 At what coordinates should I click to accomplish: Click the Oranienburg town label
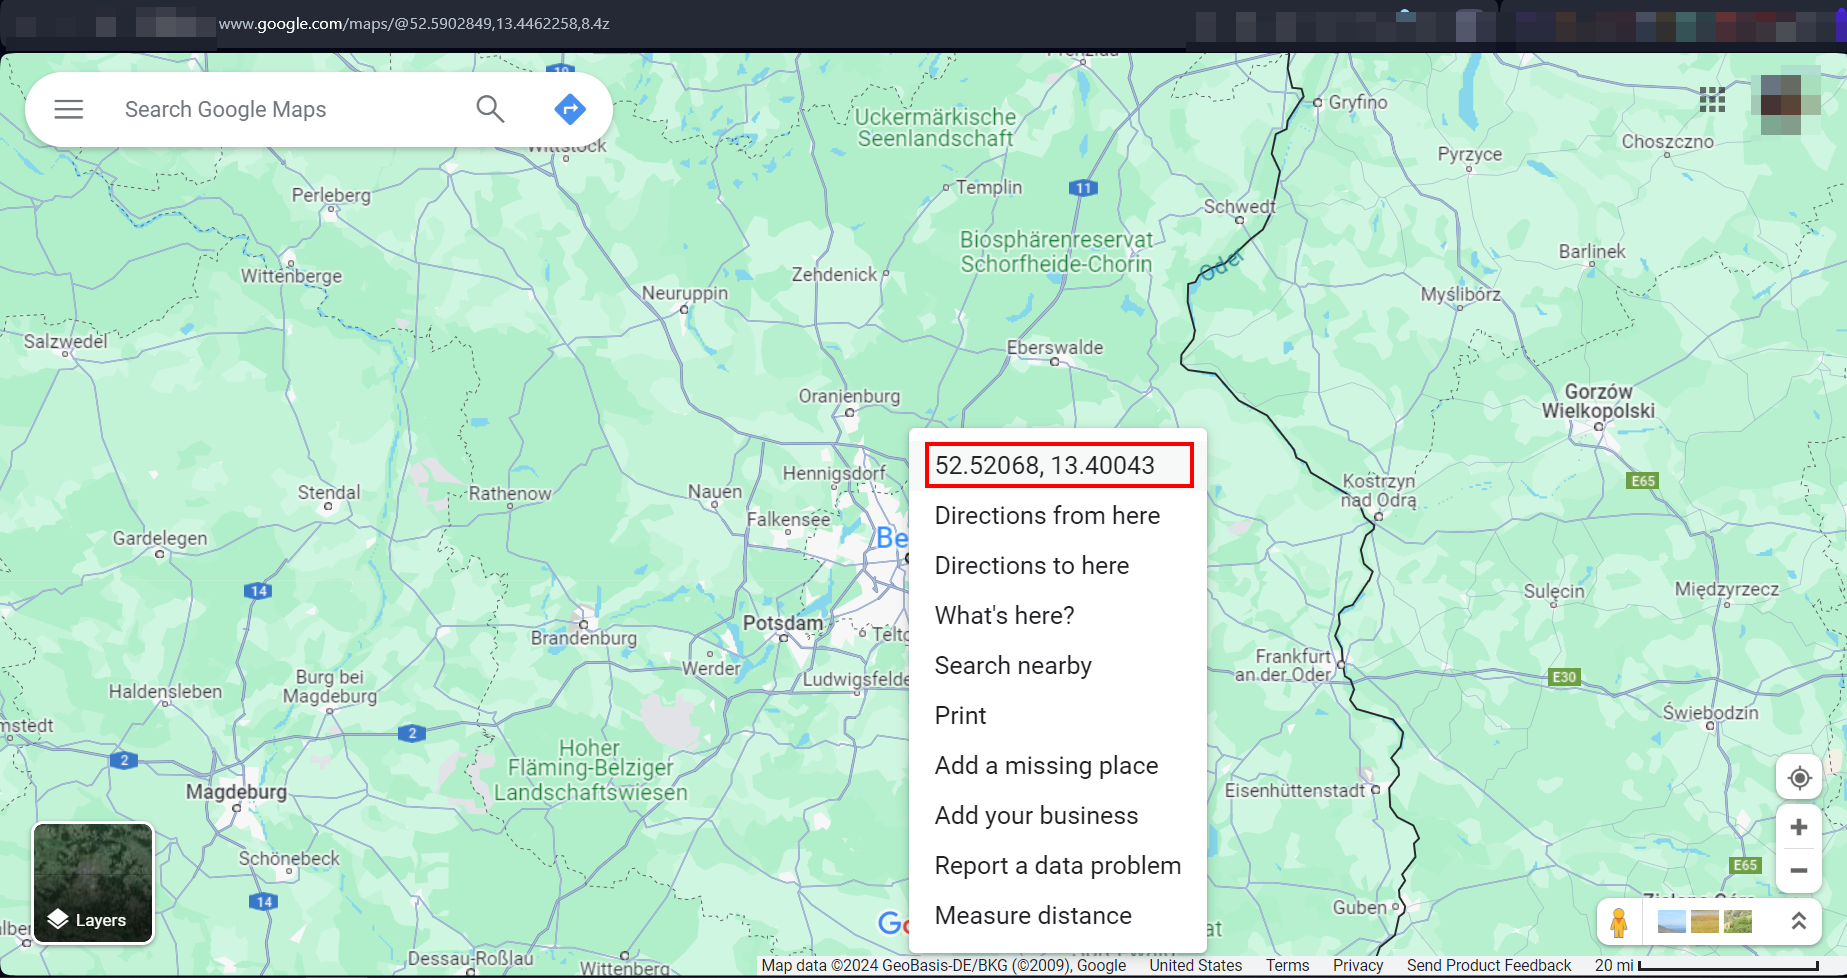(x=849, y=396)
